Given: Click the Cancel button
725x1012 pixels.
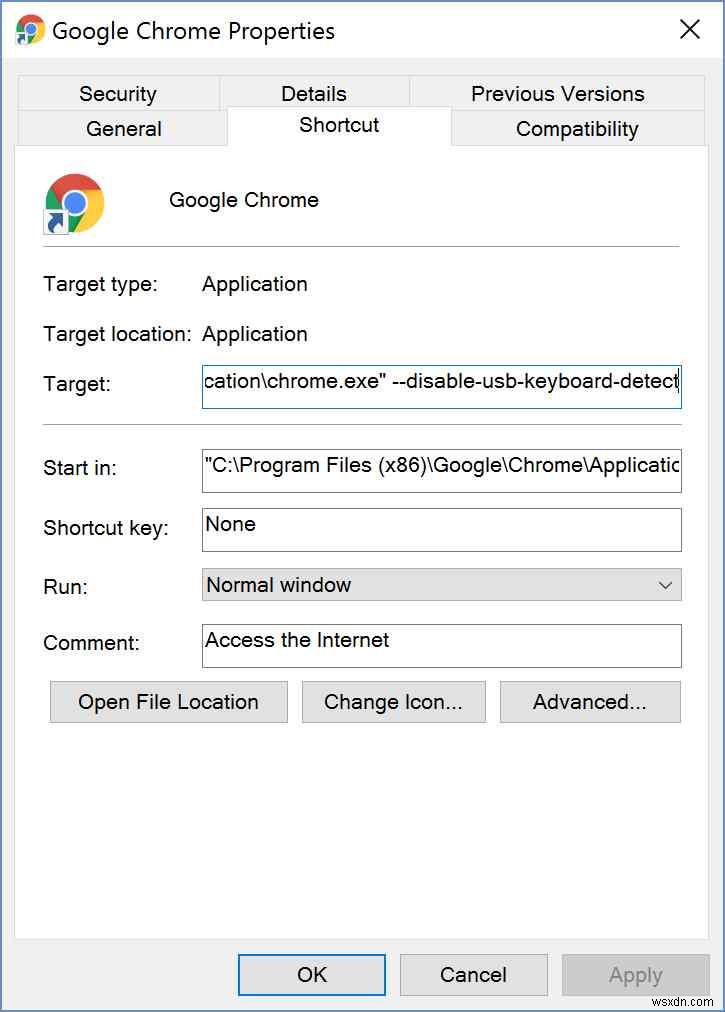Looking at the screenshot, I should 473,974.
